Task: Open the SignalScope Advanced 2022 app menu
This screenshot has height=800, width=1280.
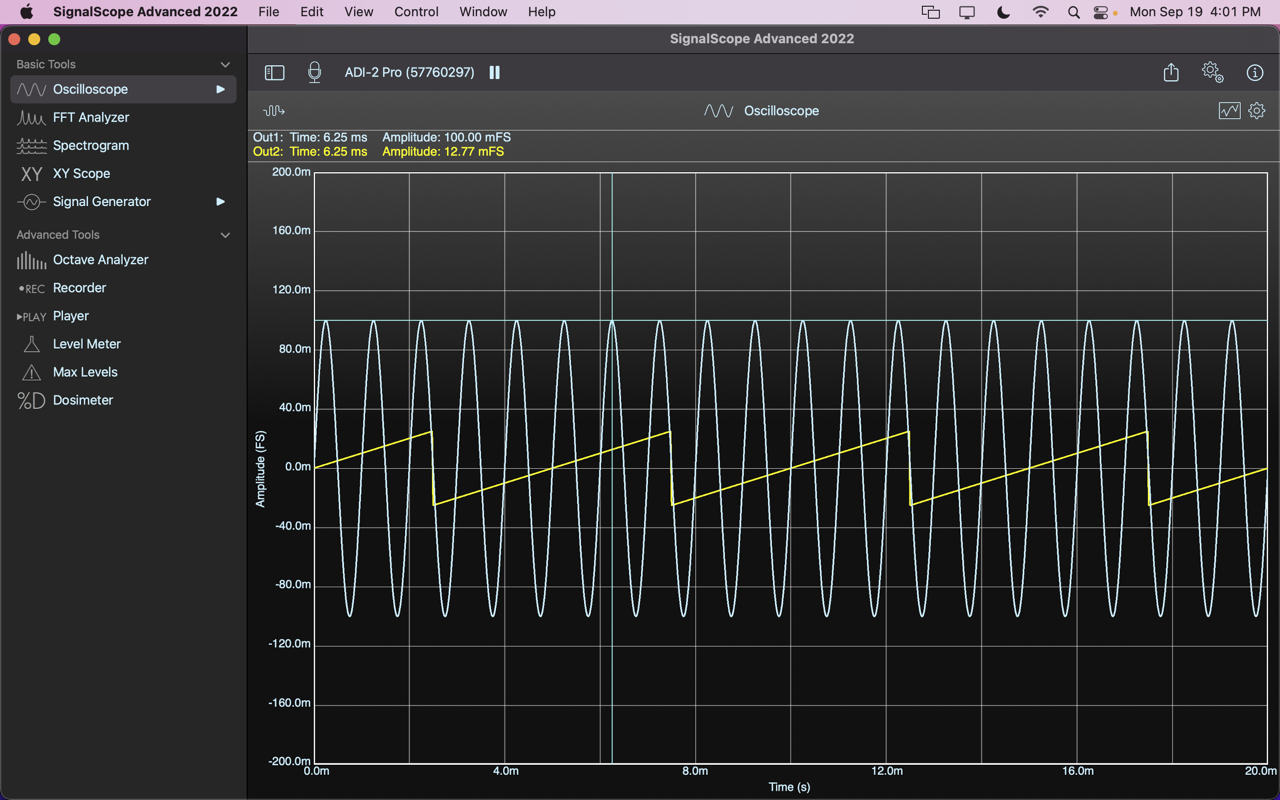Action: tap(145, 12)
